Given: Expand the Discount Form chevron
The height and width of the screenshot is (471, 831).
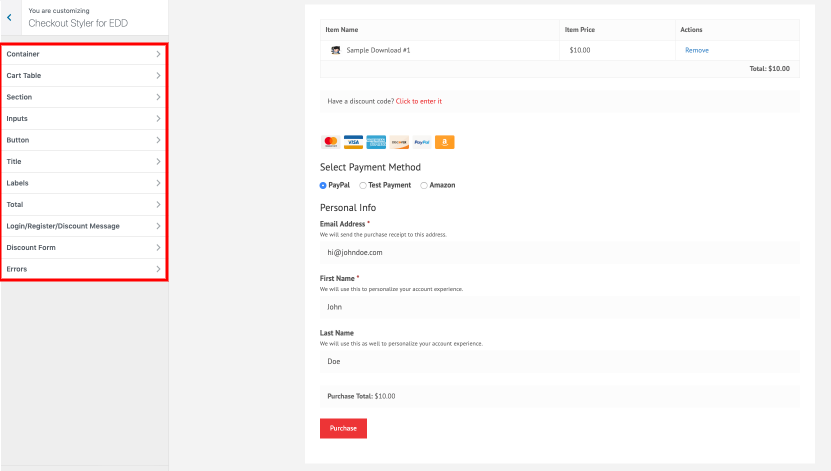Looking at the screenshot, I should (x=158, y=247).
